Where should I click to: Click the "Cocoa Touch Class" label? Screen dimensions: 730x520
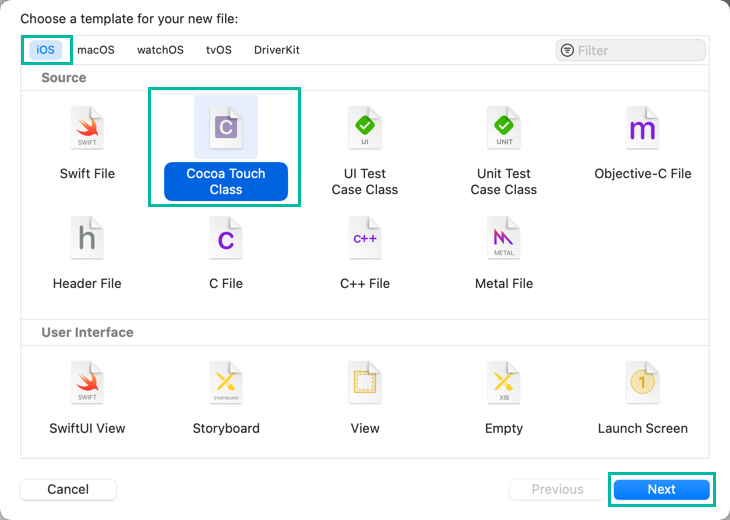point(226,182)
